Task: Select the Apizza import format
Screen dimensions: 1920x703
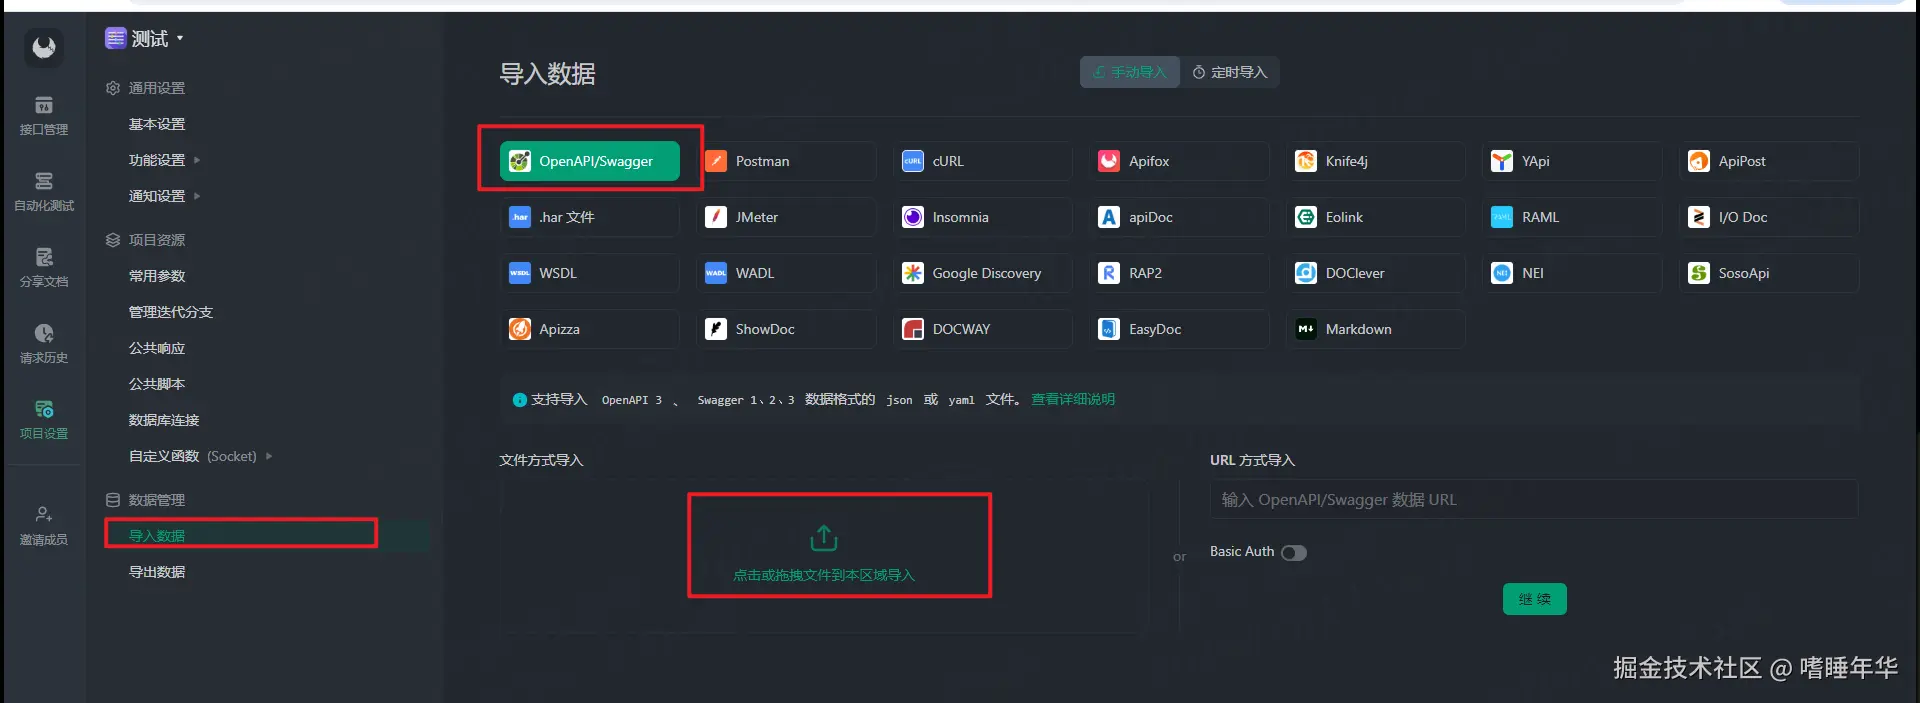Action: [590, 329]
